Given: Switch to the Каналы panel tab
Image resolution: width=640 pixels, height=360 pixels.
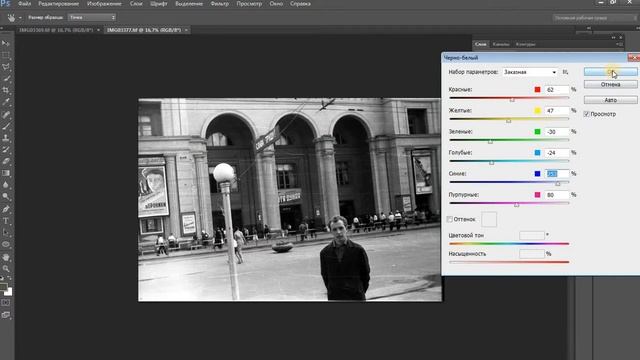Looking at the screenshot, I should pos(501,44).
